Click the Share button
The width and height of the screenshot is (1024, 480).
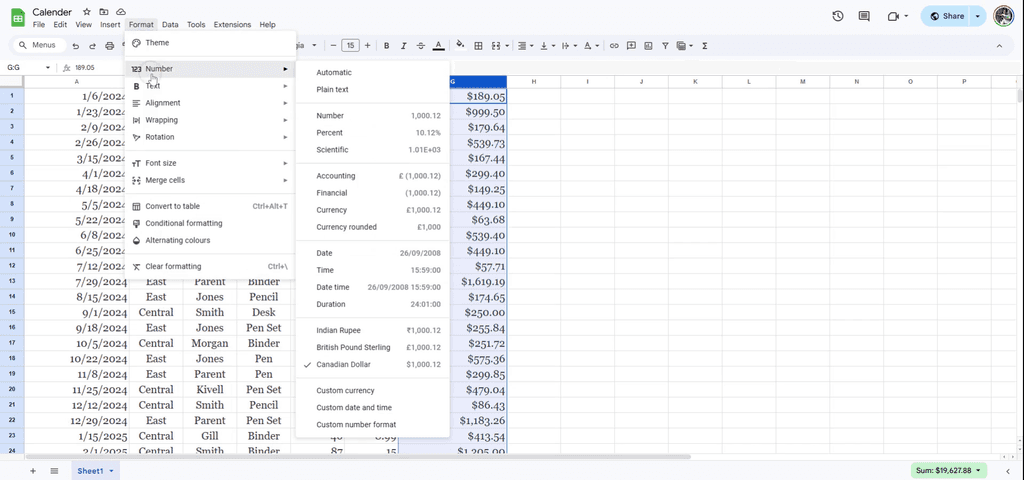946,16
